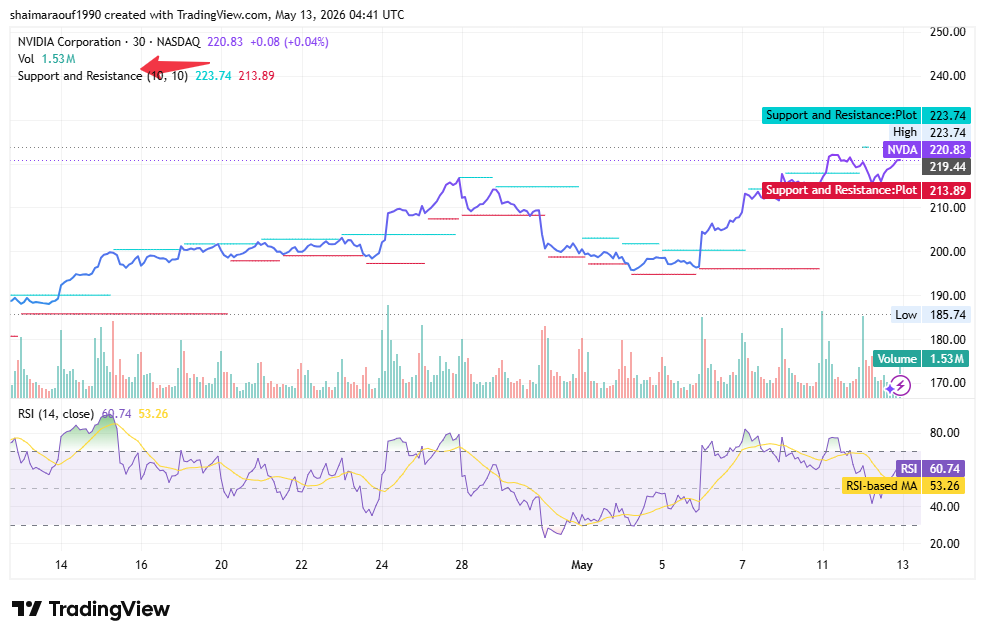Click the Low 185.74 price label
Image resolution: width=985 pixels, height=639 pixels.
[930, 315]
